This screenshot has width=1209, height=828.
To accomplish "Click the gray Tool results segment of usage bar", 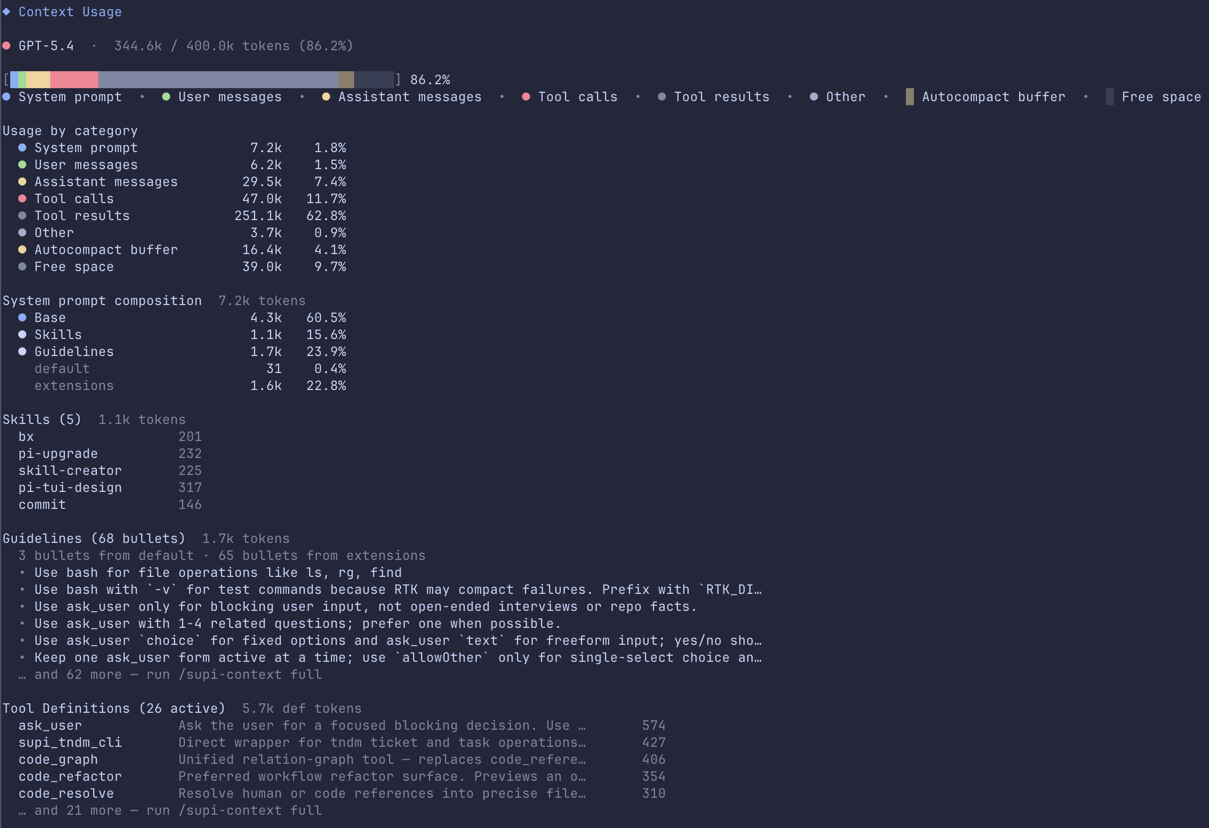I will (218, 79).
